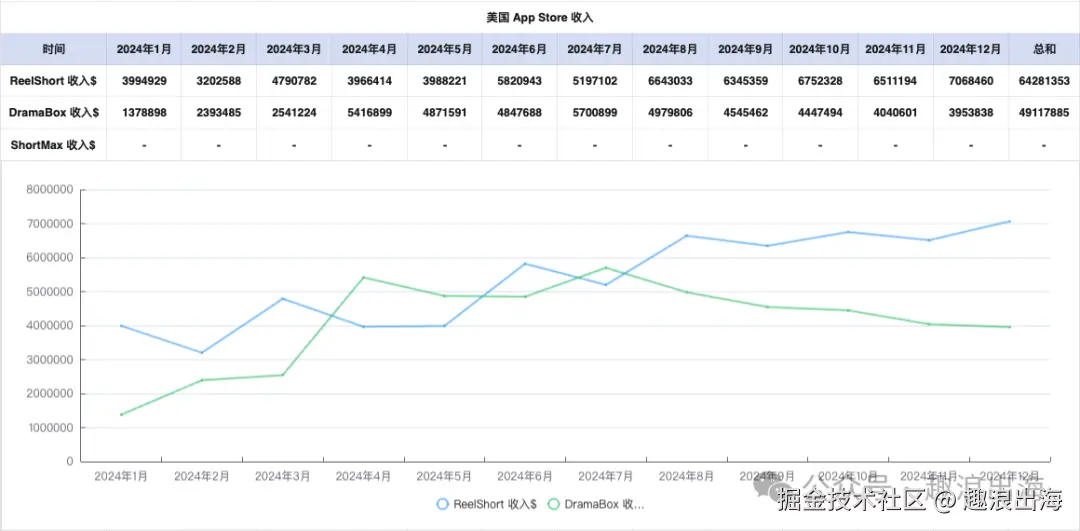Select the 时间 header cell
Screen dimensions: 1080x531
[53, 49]
